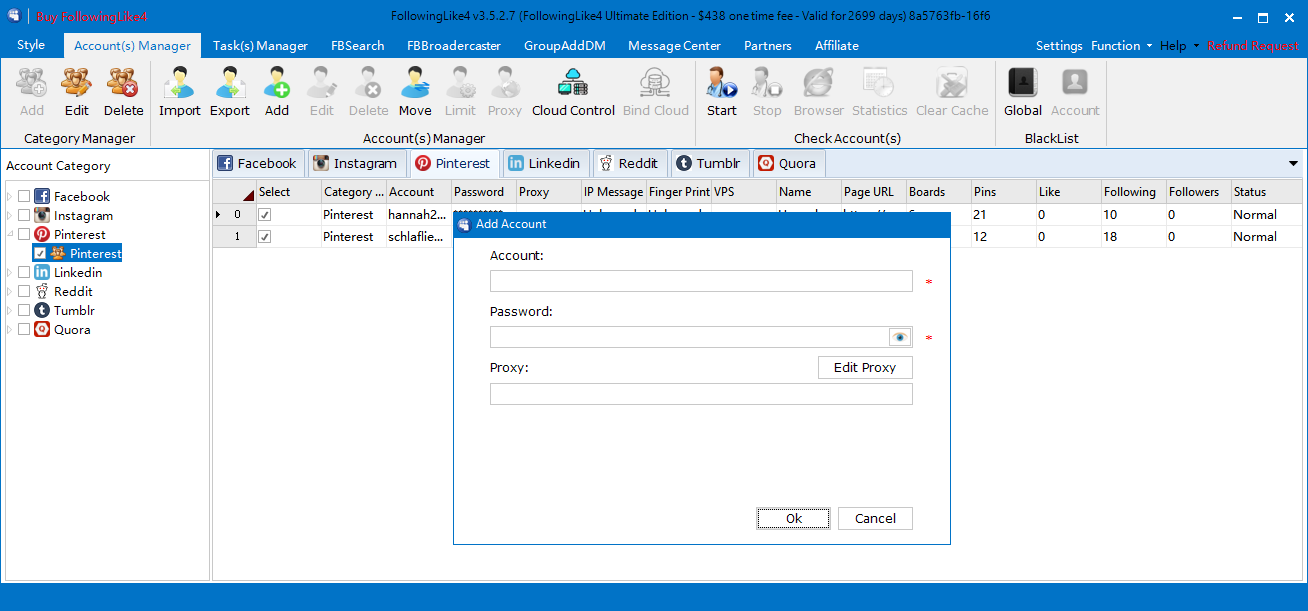This screenshot has height=611, width=1308.
Task: Tick the Quora category checkbox
Action: [24, 330]
